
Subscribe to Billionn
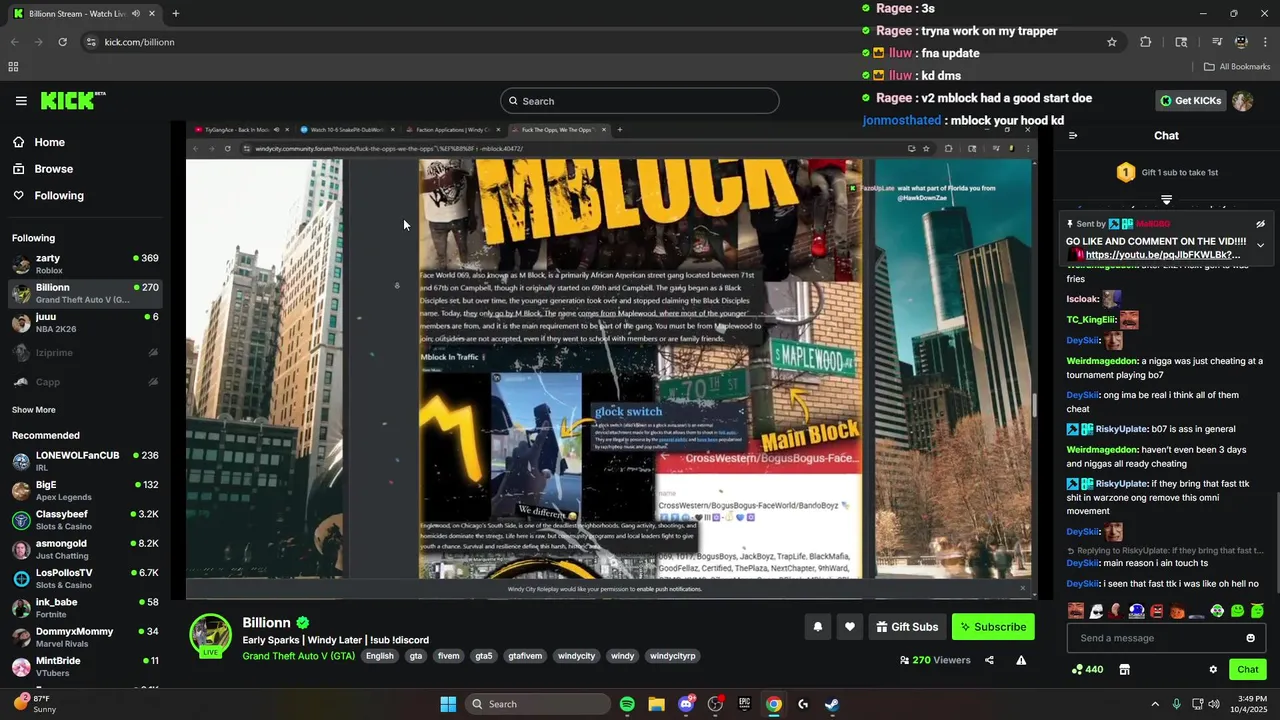click(993, 627)
